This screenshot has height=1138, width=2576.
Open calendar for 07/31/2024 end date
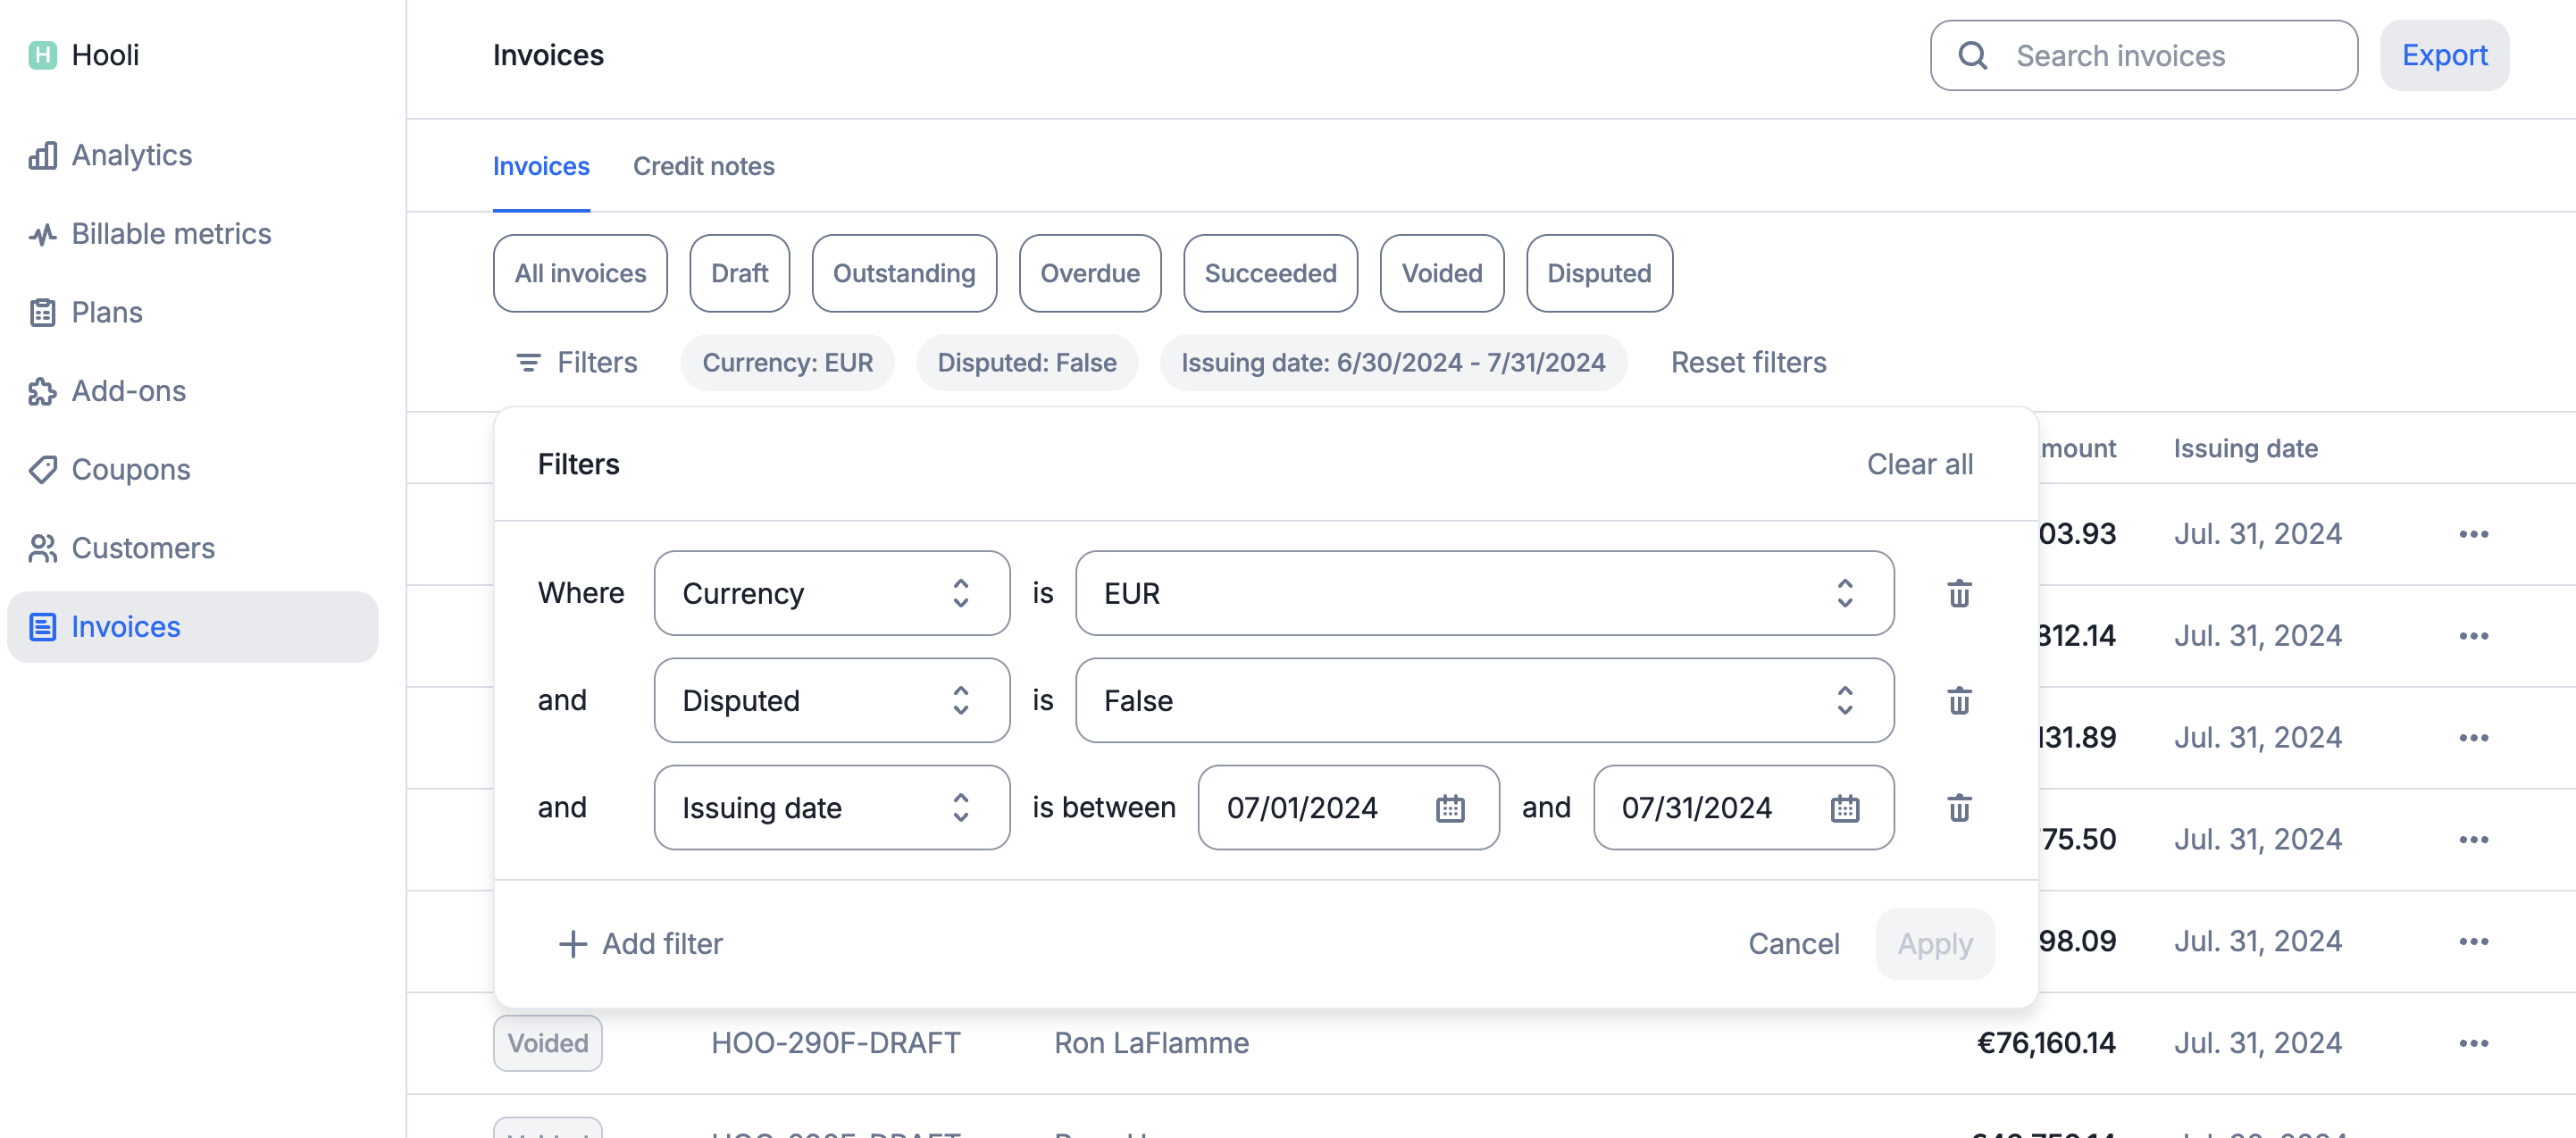pyautogui.click(x=1844, y=808)
